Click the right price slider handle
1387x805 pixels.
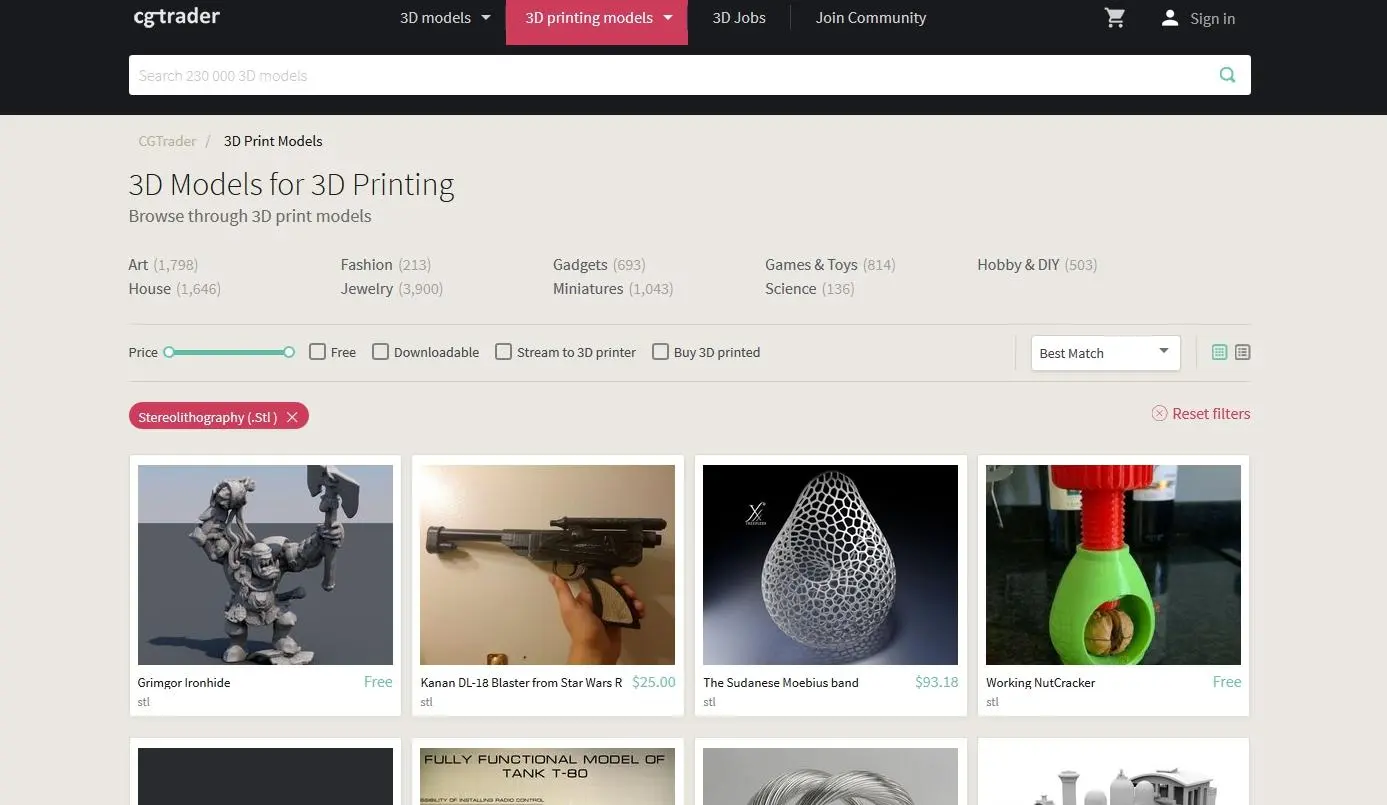click(289, 352)
